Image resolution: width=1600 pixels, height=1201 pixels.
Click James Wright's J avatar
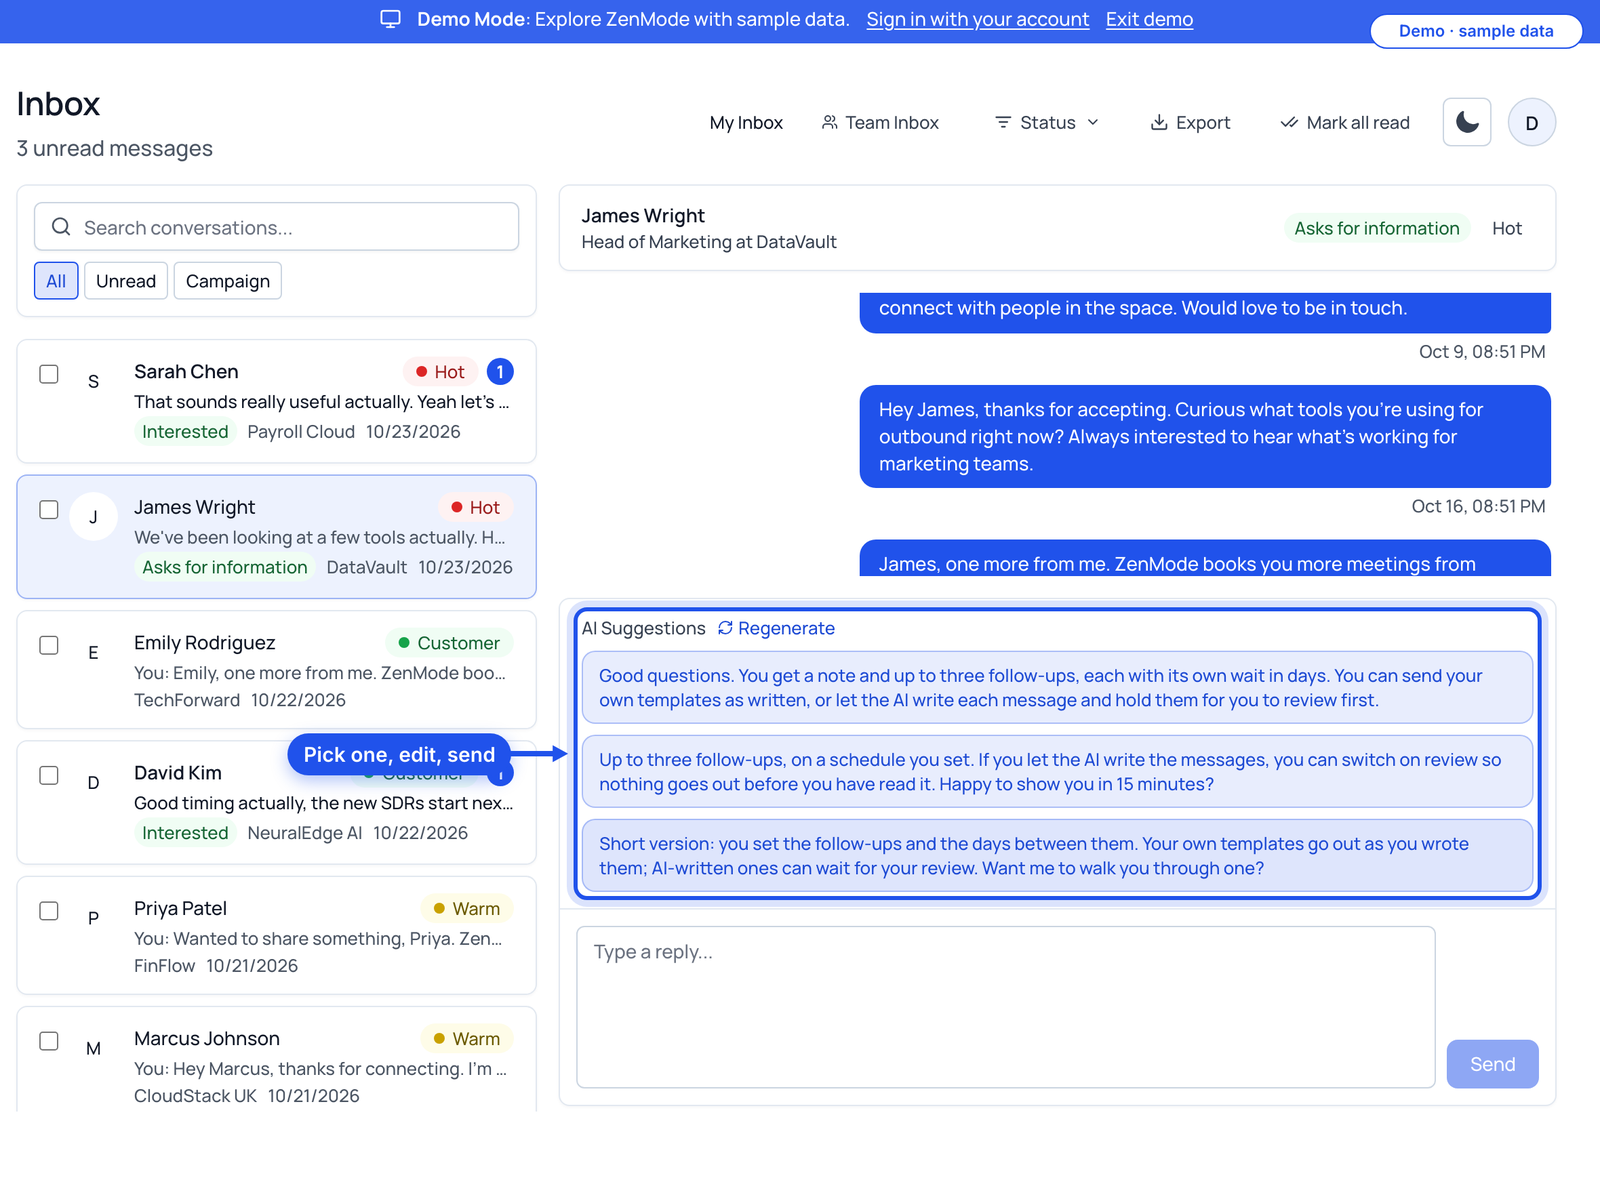tap(93, 517)
